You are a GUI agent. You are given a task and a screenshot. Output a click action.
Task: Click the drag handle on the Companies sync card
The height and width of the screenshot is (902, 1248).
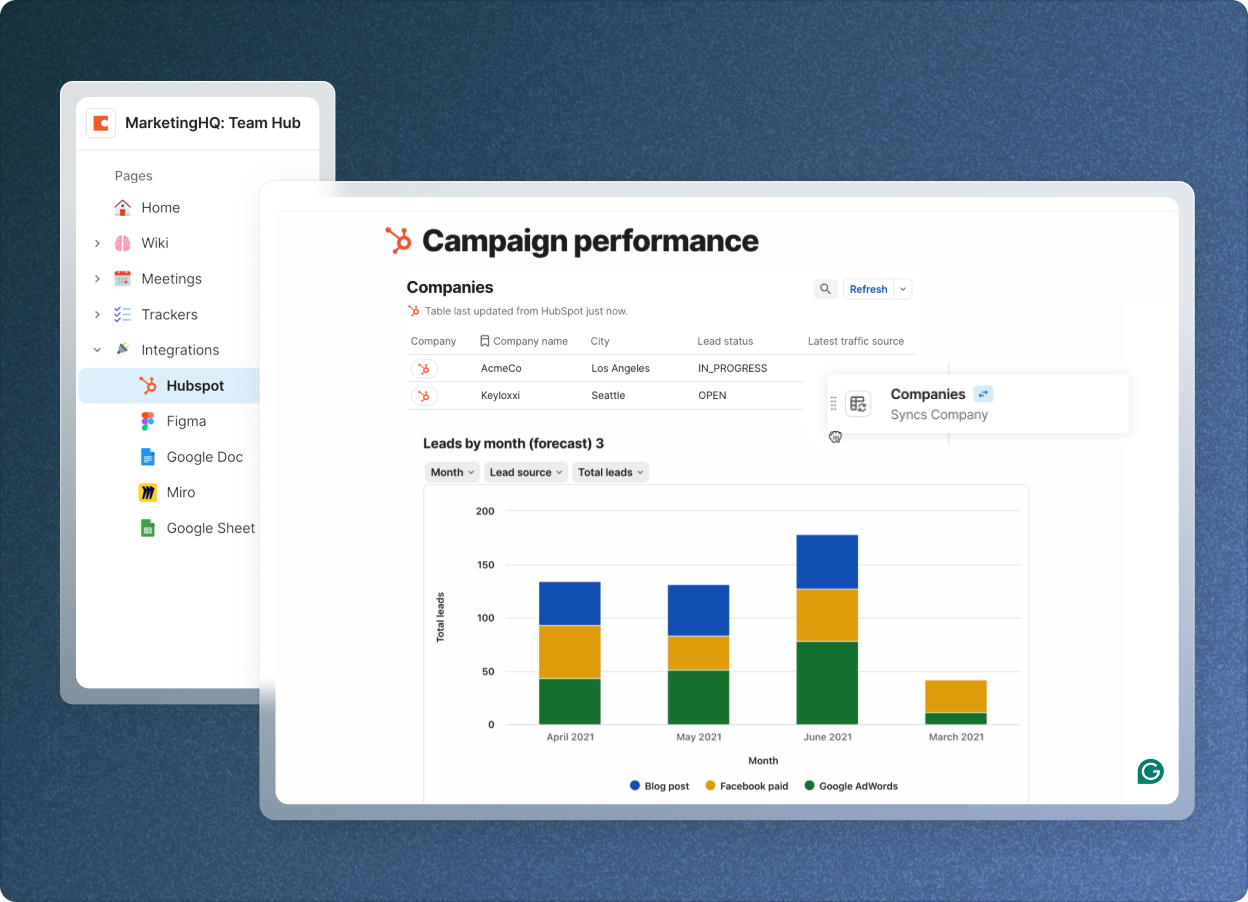pyautogui.click(x=834, y=403)
